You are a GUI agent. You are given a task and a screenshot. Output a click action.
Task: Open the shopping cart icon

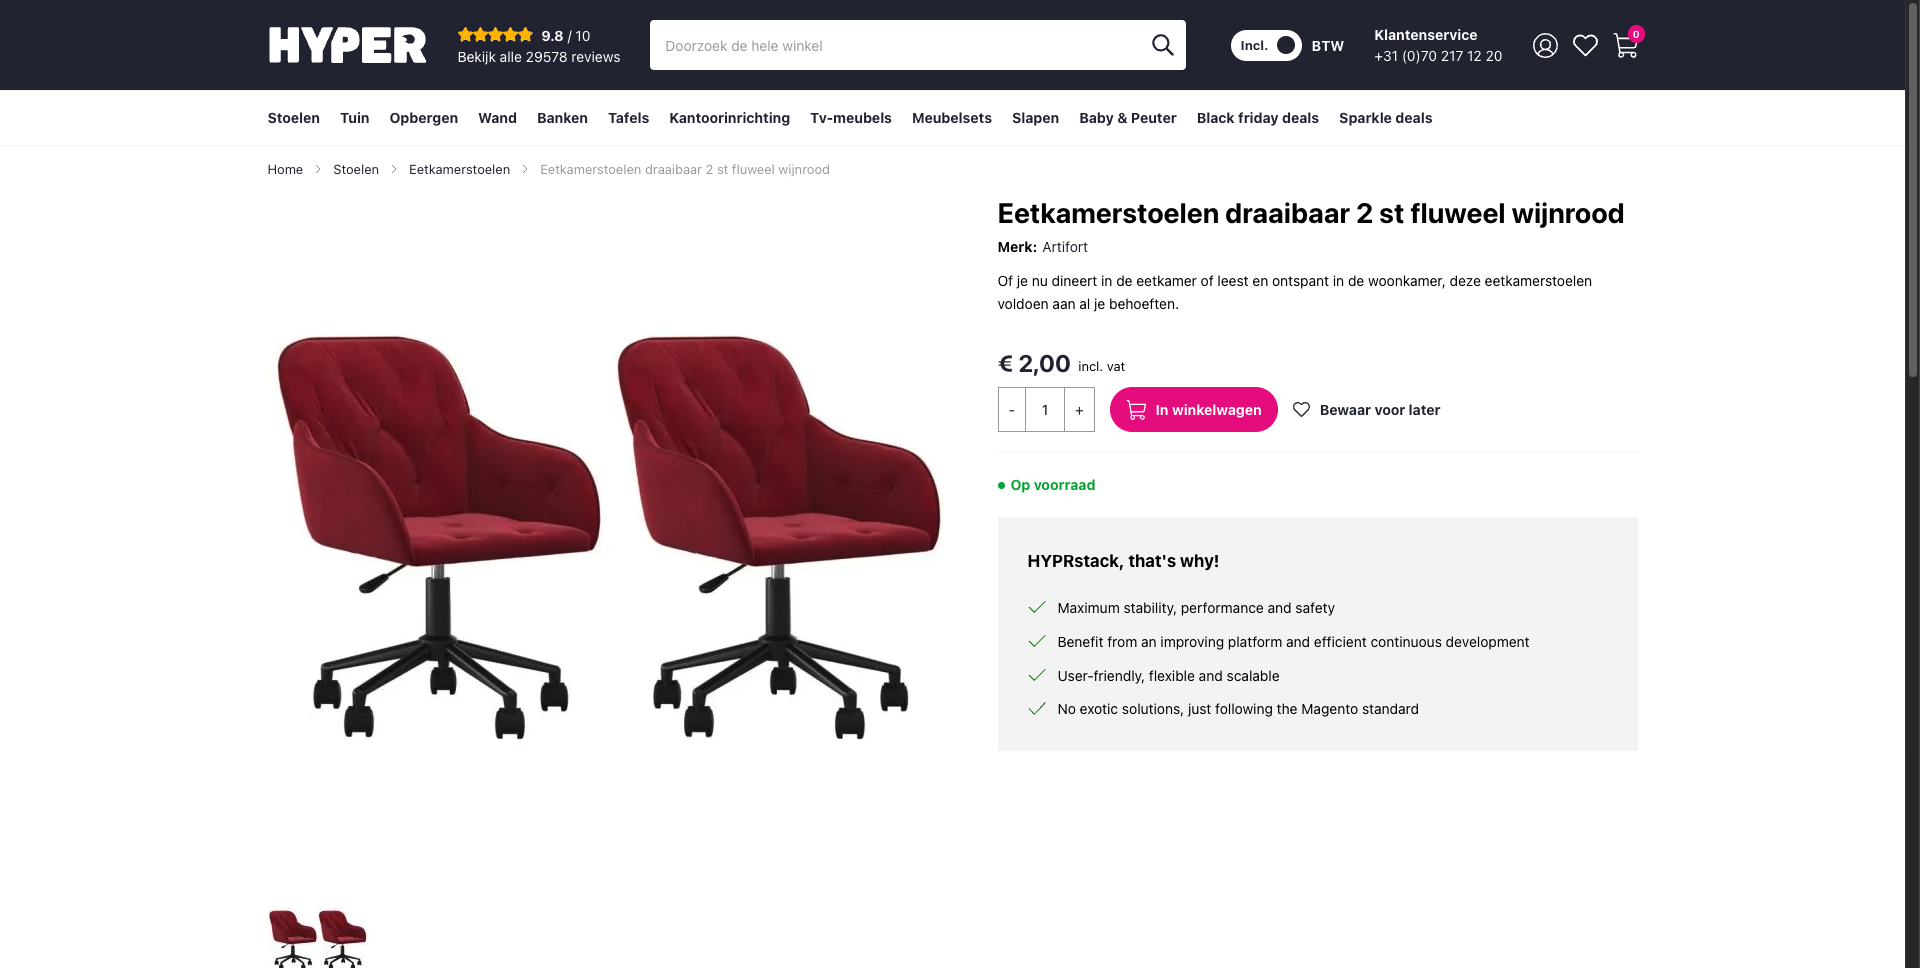coord(1625,46)
